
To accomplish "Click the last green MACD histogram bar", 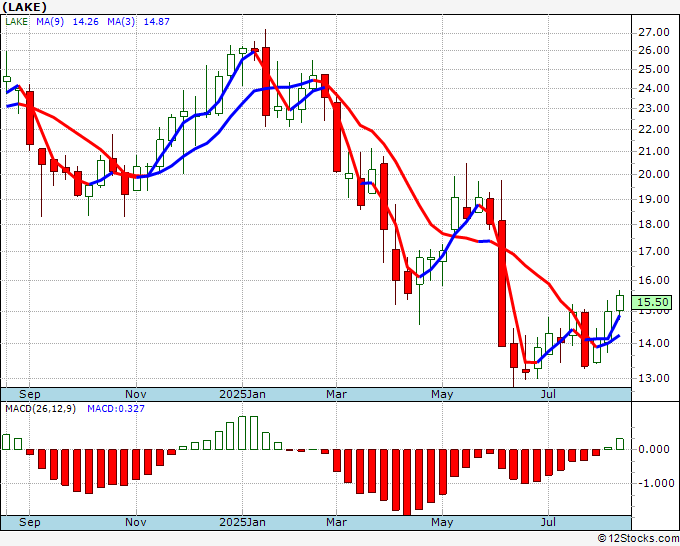I will (620, 444).
